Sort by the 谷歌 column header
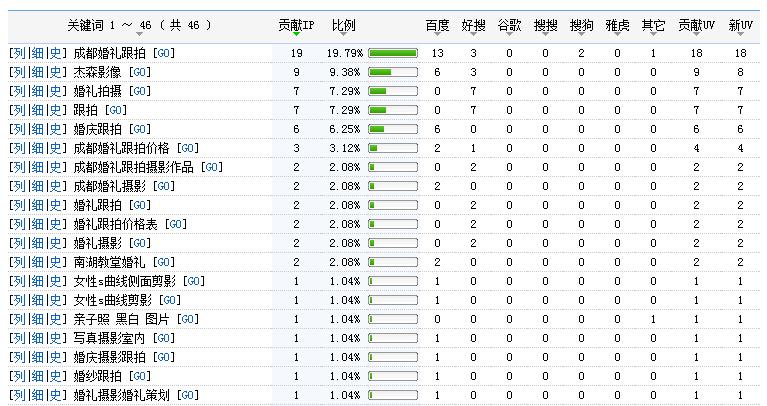The height and width of the screenshot is (406, 767). (x=509, y=24)
